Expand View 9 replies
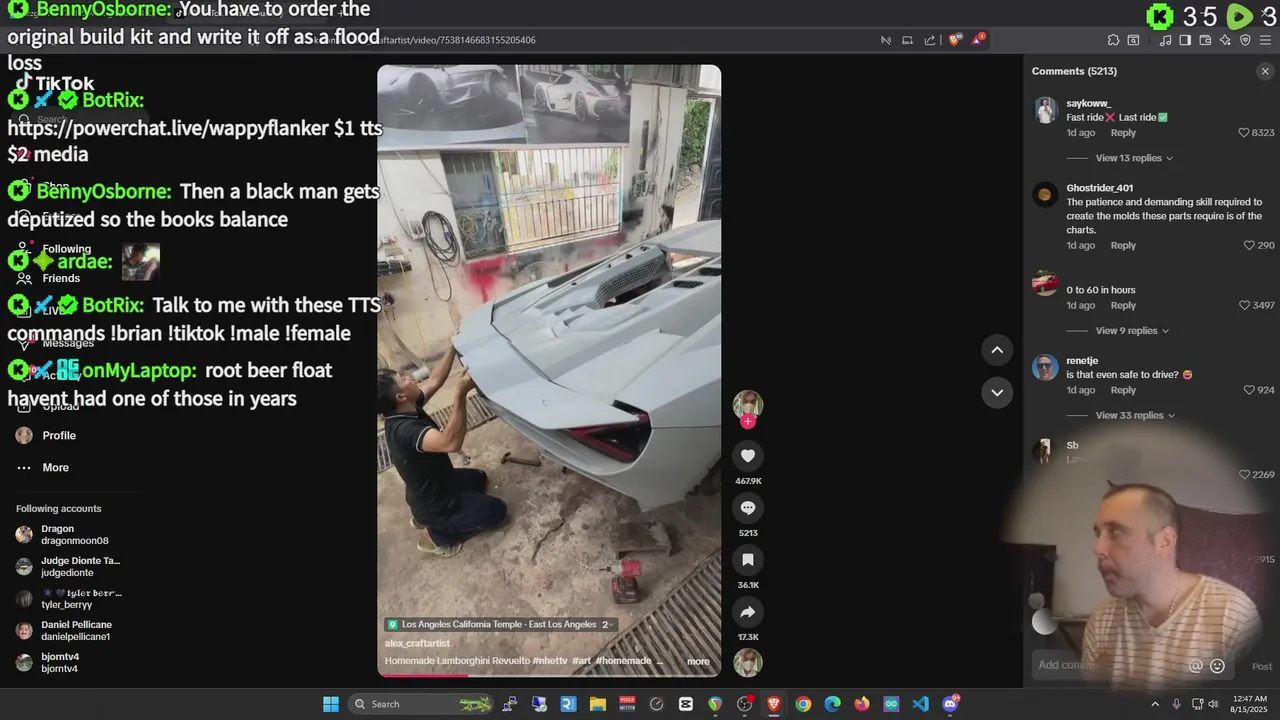Screen dimensions: 1280x720 (x=1132, y=331)
